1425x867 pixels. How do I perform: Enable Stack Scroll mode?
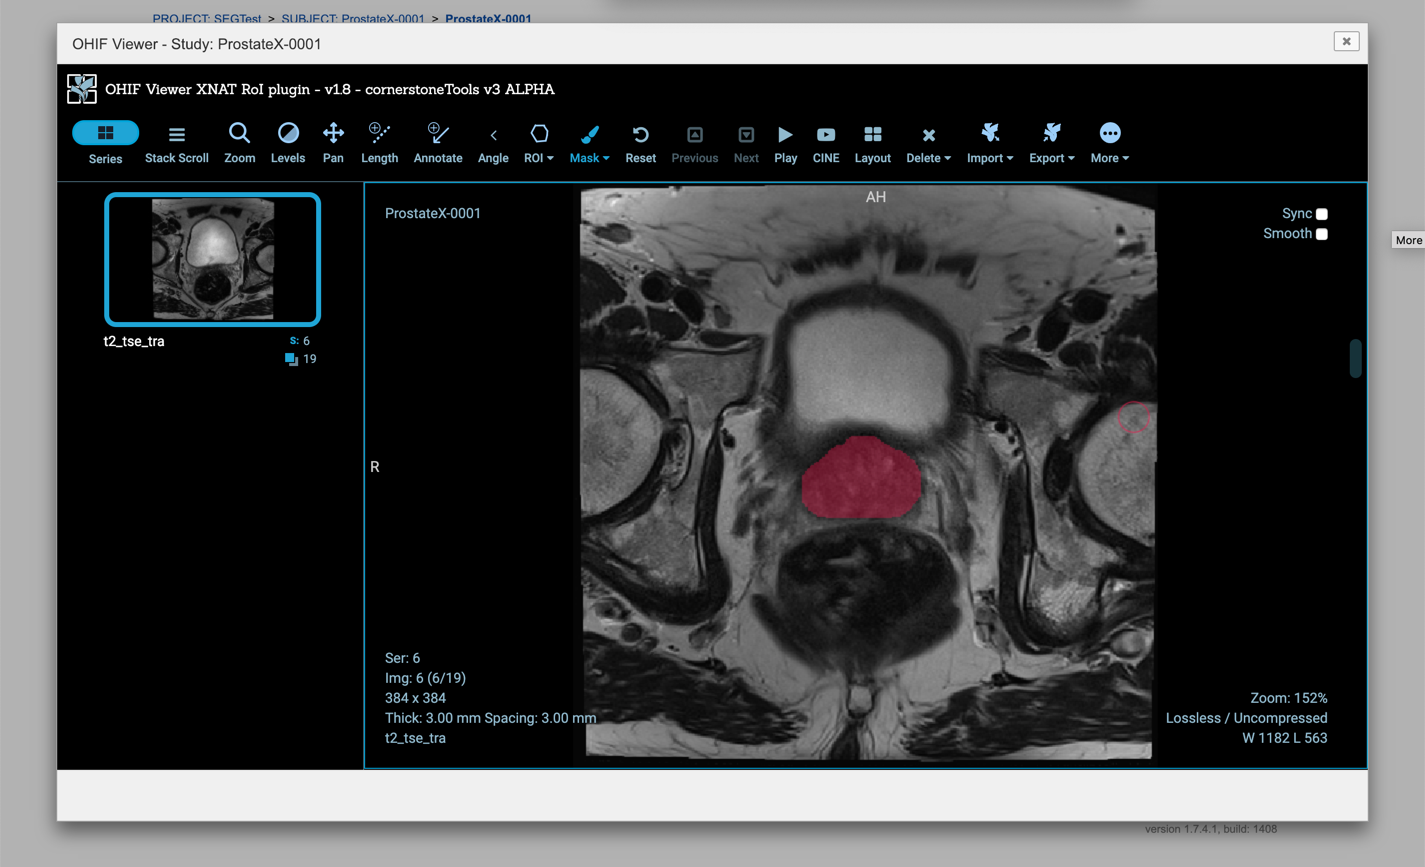pyautogui.click(x=176, y=141)
